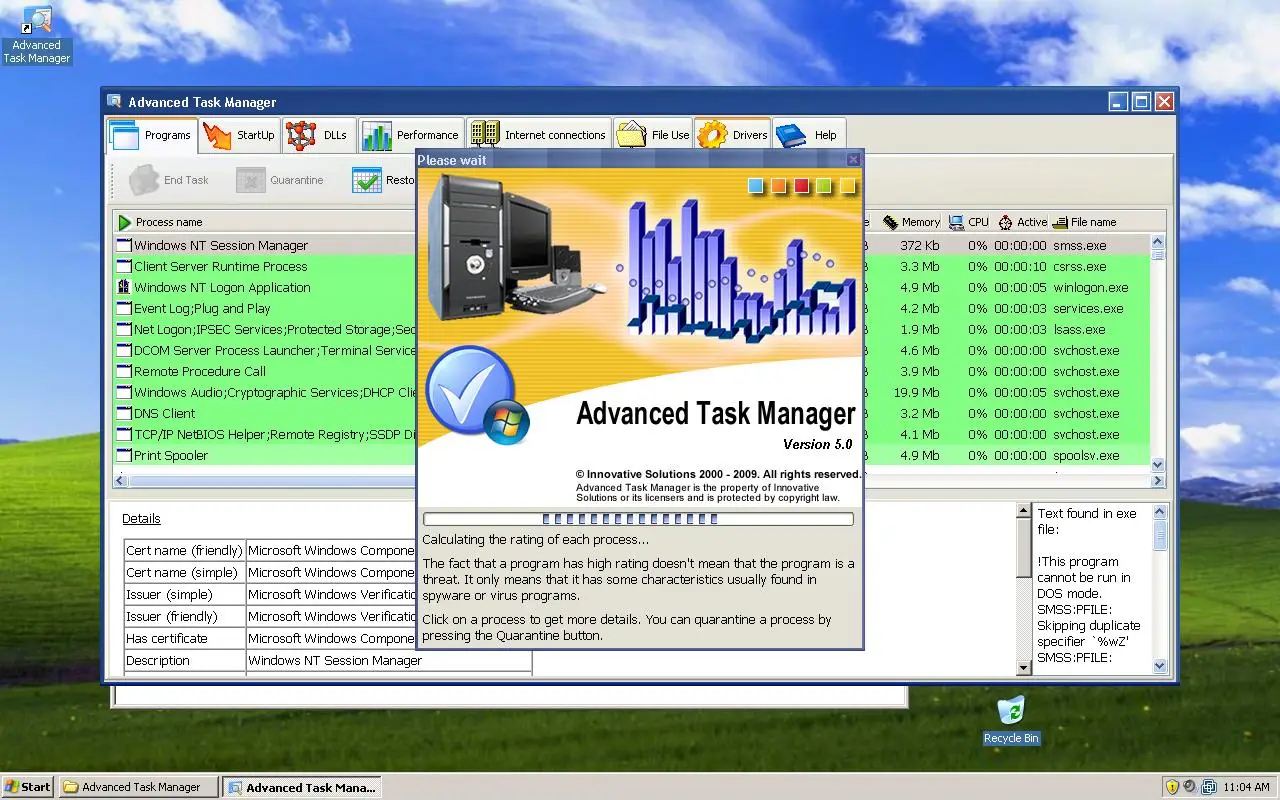The image size is (1280, 800).
Task: Click the process list scroll up arrow
Action: click(x=1158, y=242)
